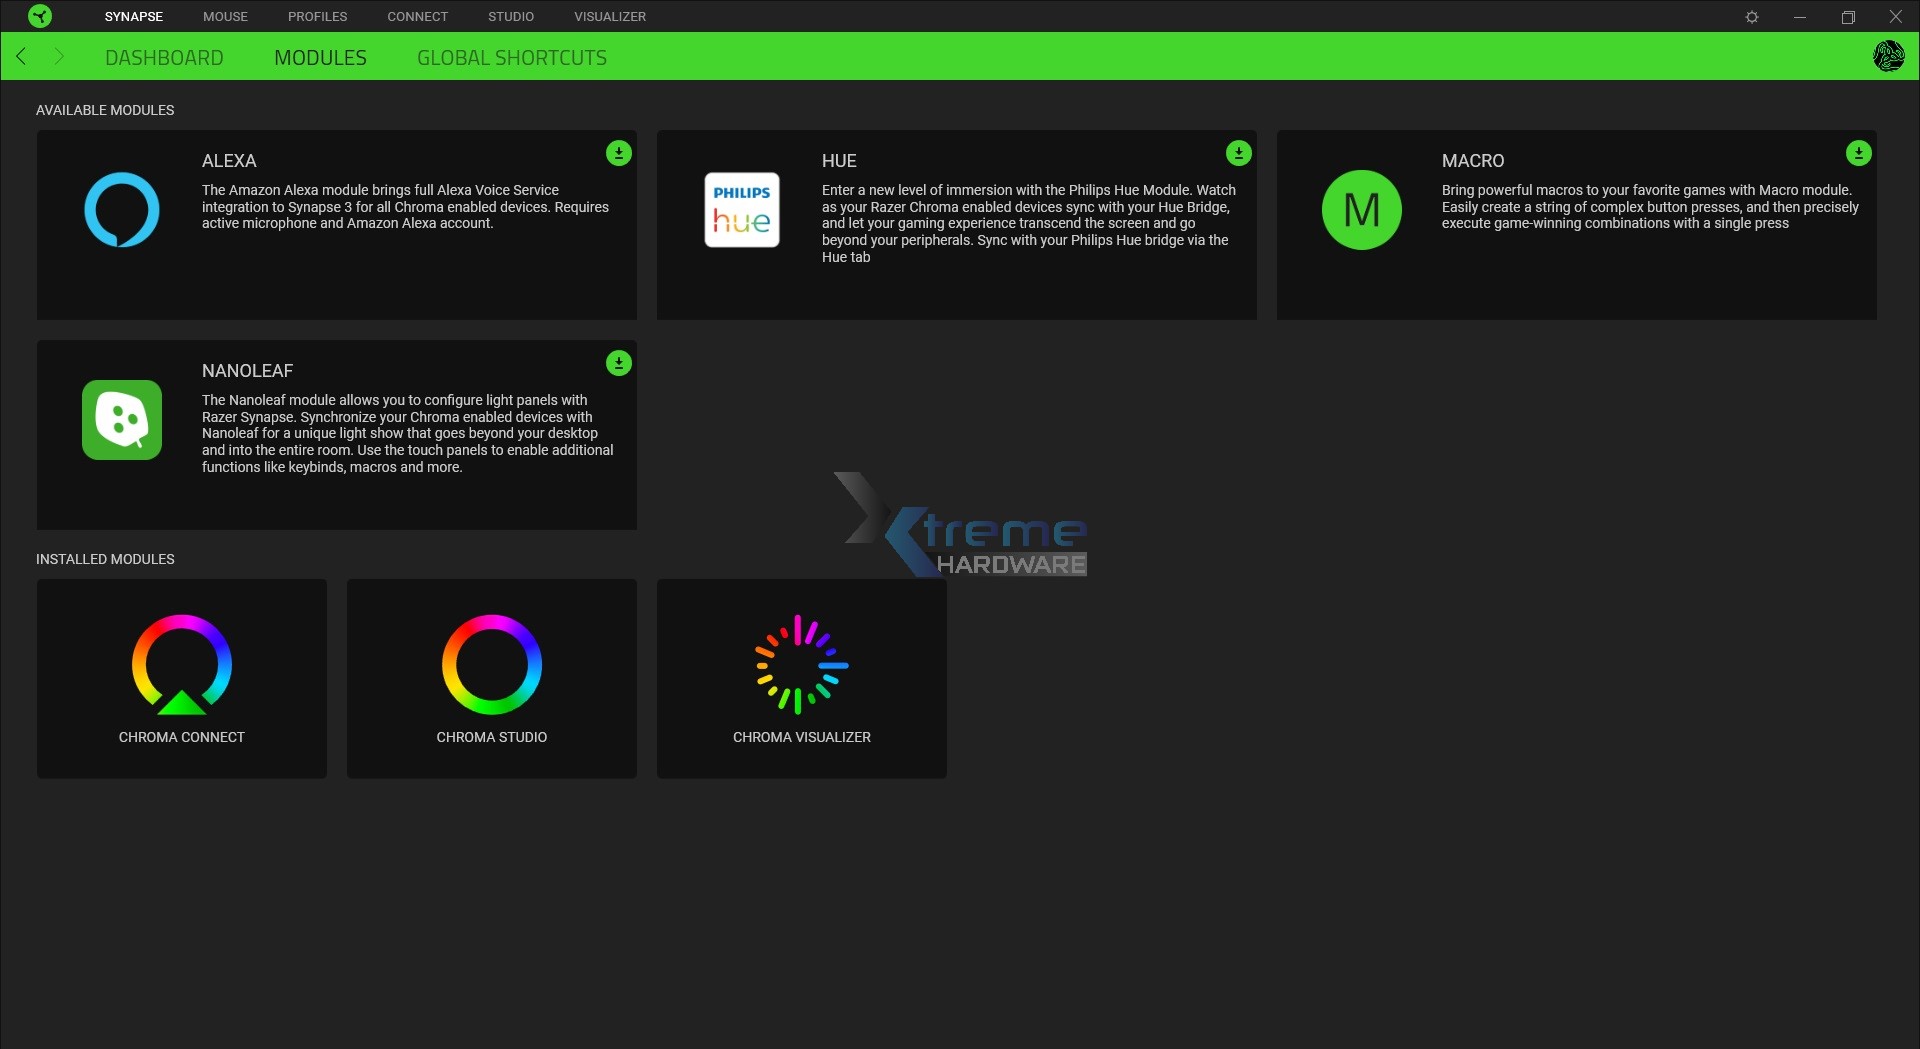Screen dimensions: 1920x1049
Task: Click the Nanoleaf green logo thumbnail
Action: coord(122,420)
